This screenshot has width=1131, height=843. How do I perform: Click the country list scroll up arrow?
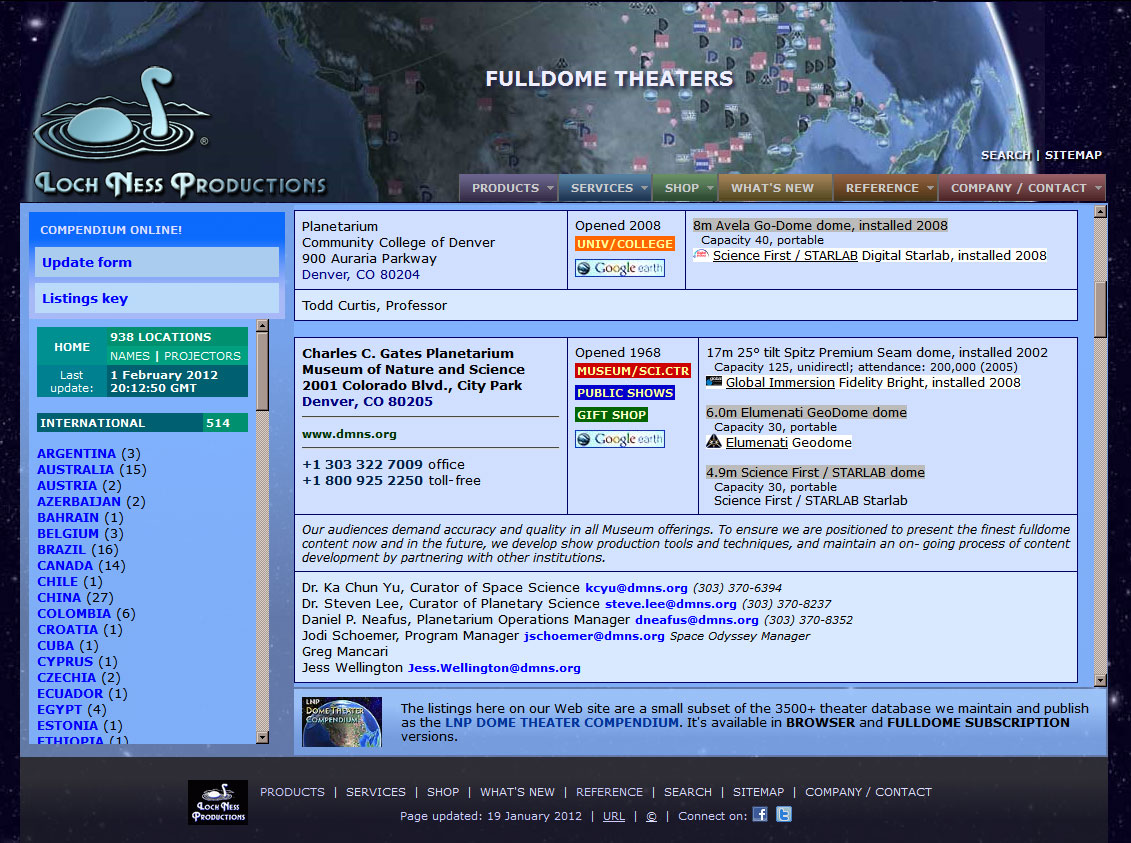pos(263,326)
